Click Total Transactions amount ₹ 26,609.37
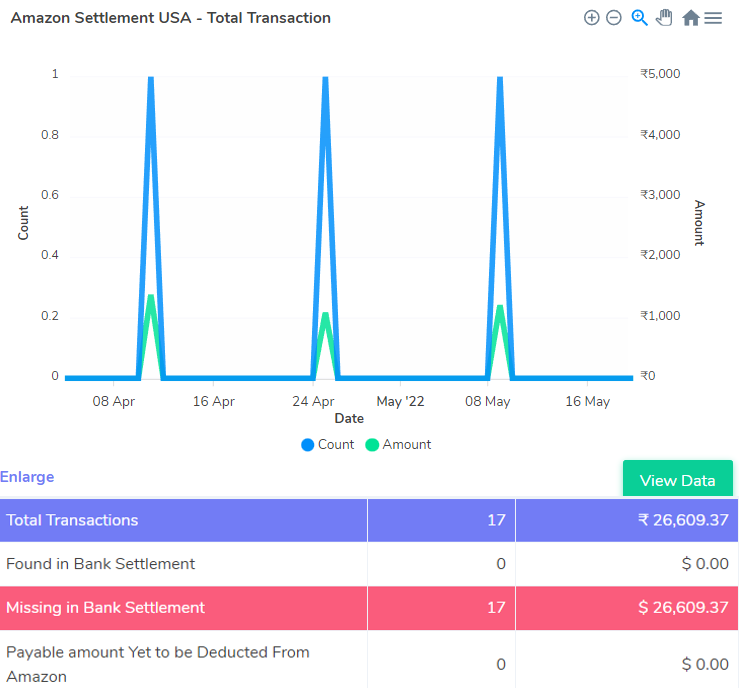This screenshot has width=739, height=688. pos(683,520)
